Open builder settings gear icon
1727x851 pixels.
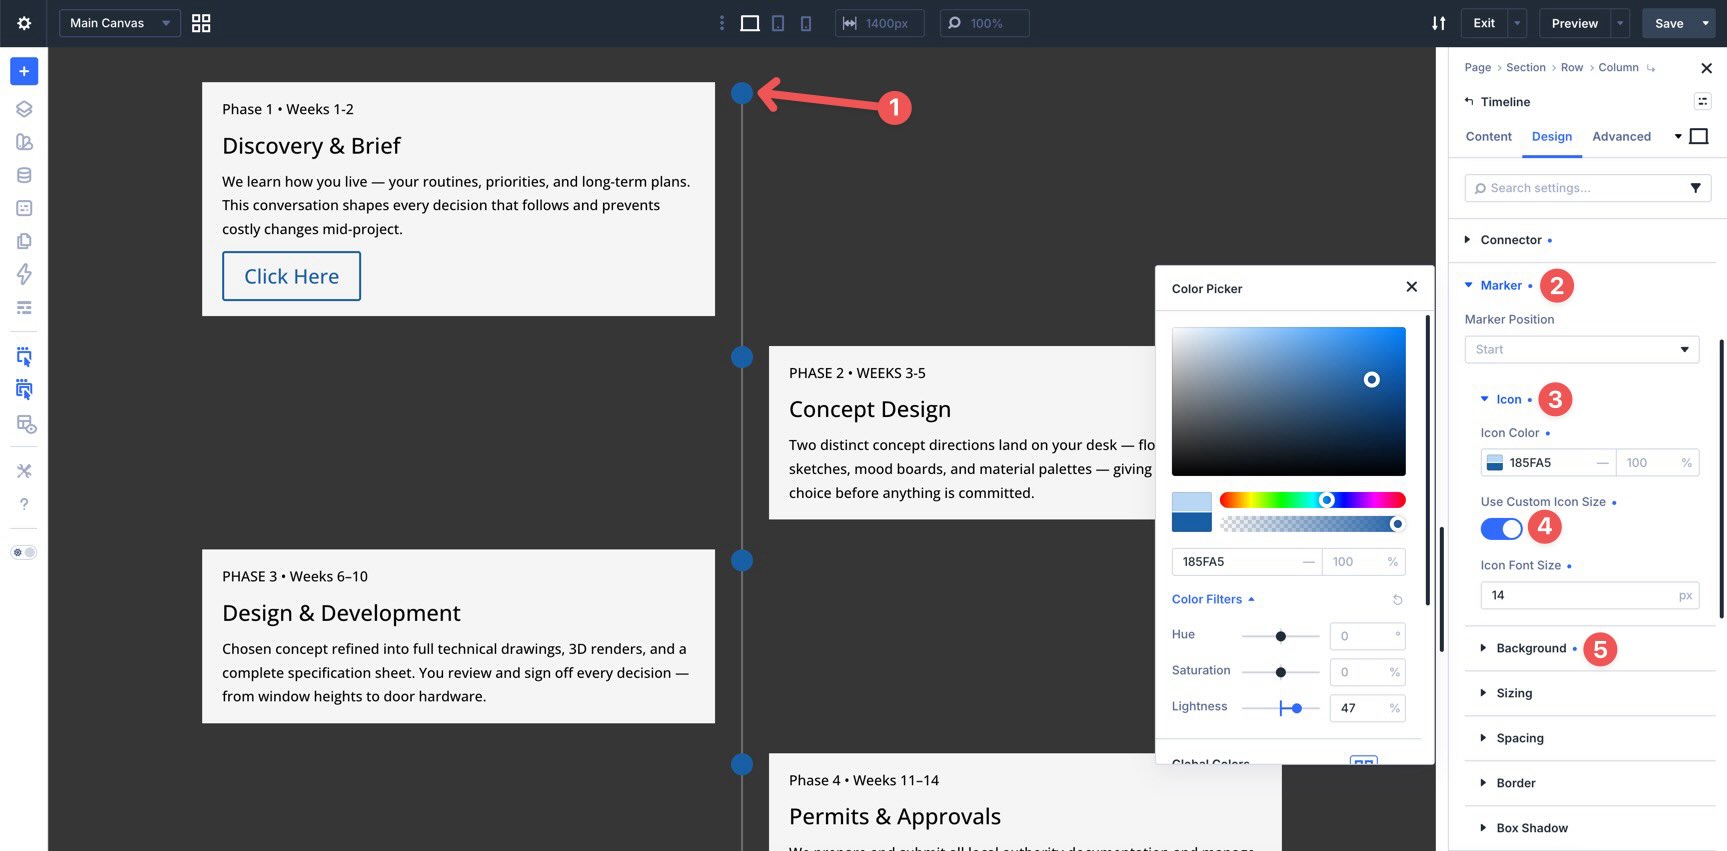coord(24,23)
